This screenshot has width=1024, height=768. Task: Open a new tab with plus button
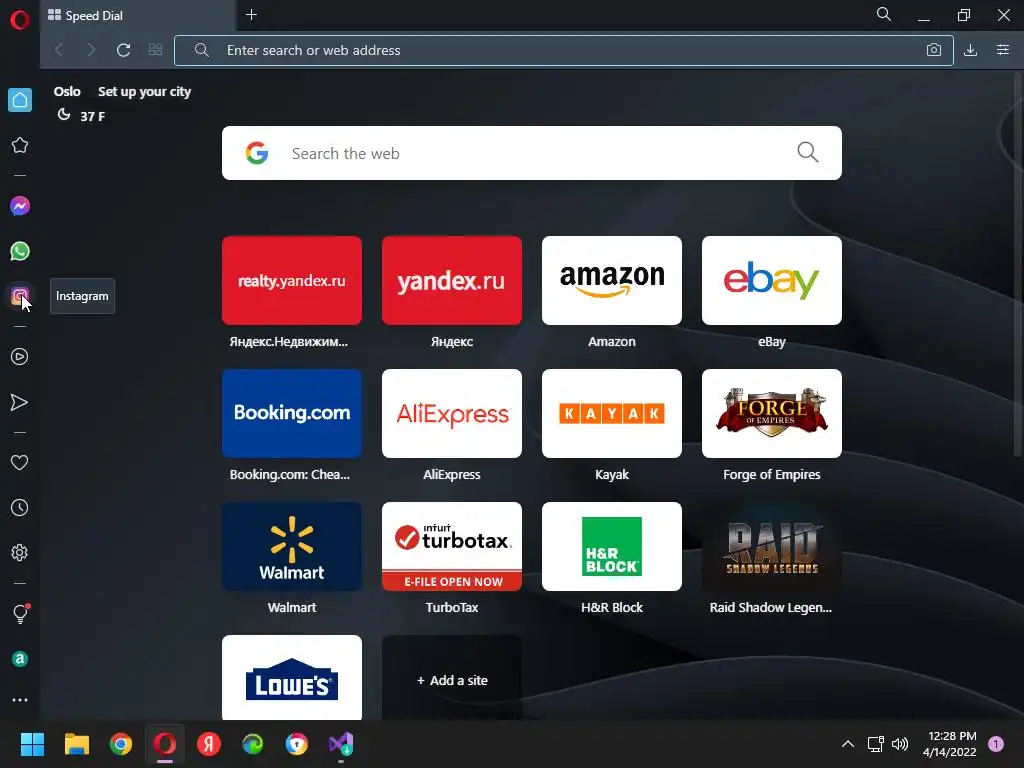[x=251, y=15]
